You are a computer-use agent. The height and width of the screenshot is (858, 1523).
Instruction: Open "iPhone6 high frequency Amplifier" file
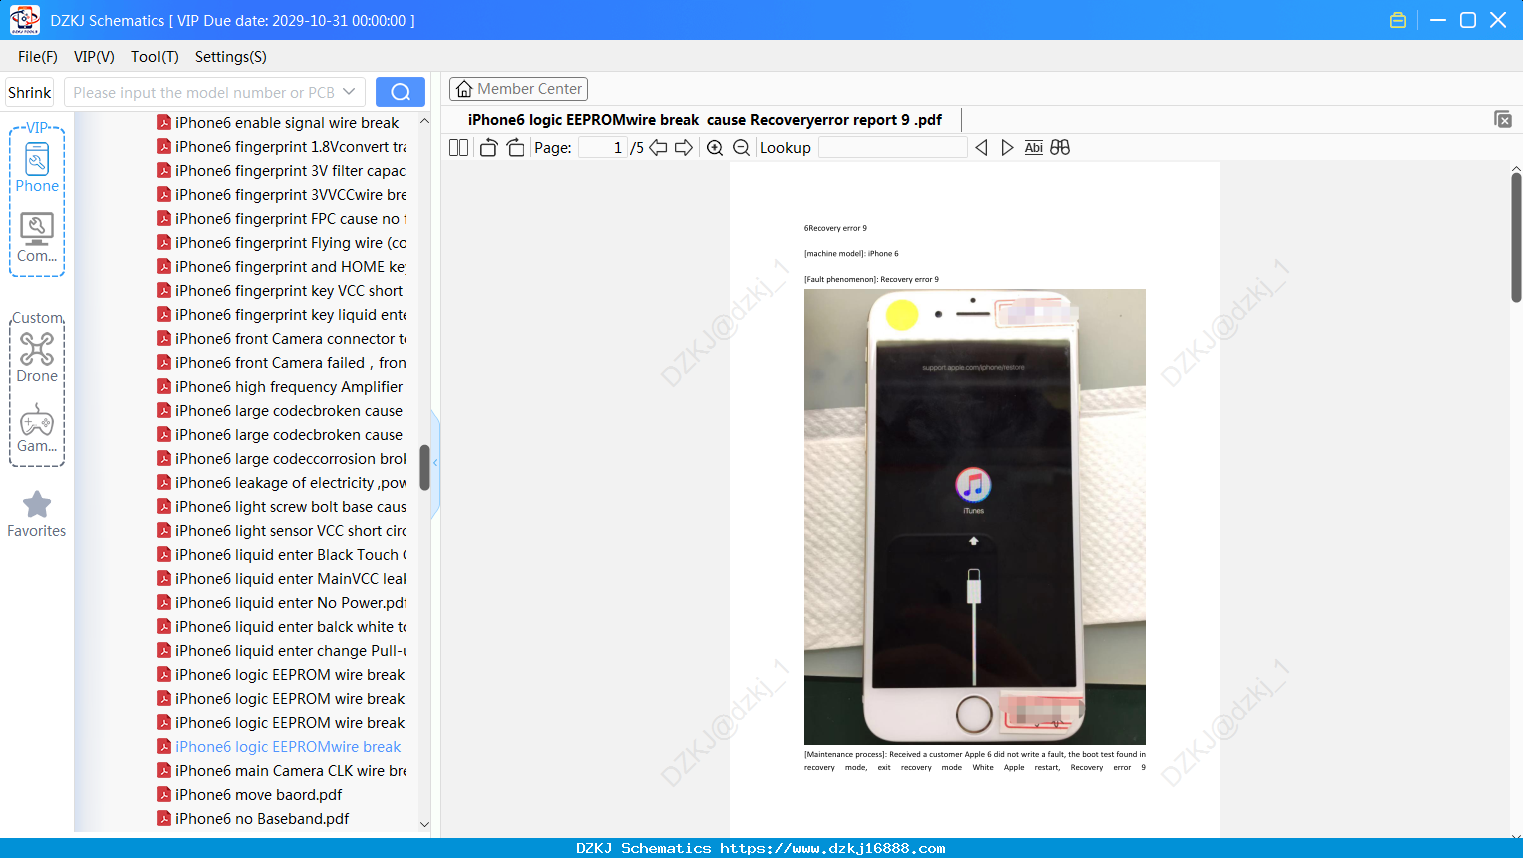click(280, 387)
